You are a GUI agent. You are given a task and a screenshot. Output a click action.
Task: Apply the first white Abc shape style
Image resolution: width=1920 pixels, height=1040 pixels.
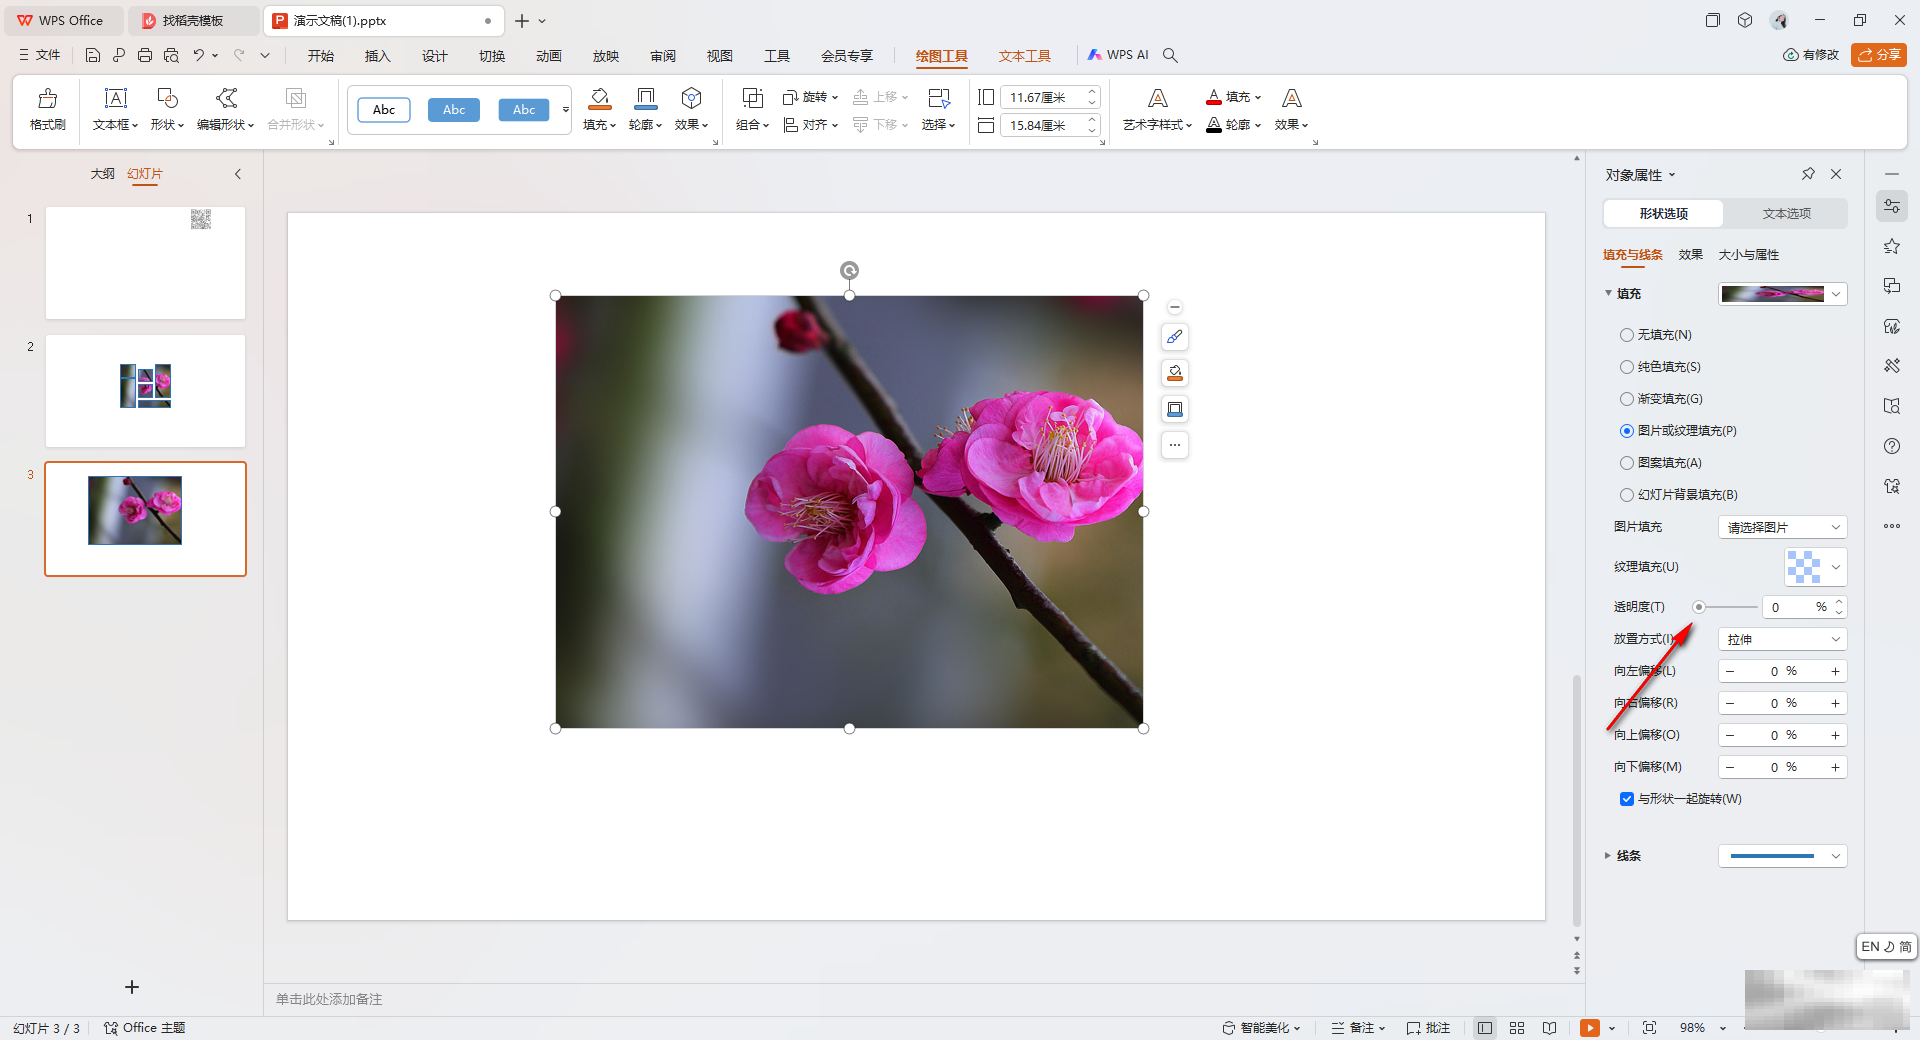(384, 110)
